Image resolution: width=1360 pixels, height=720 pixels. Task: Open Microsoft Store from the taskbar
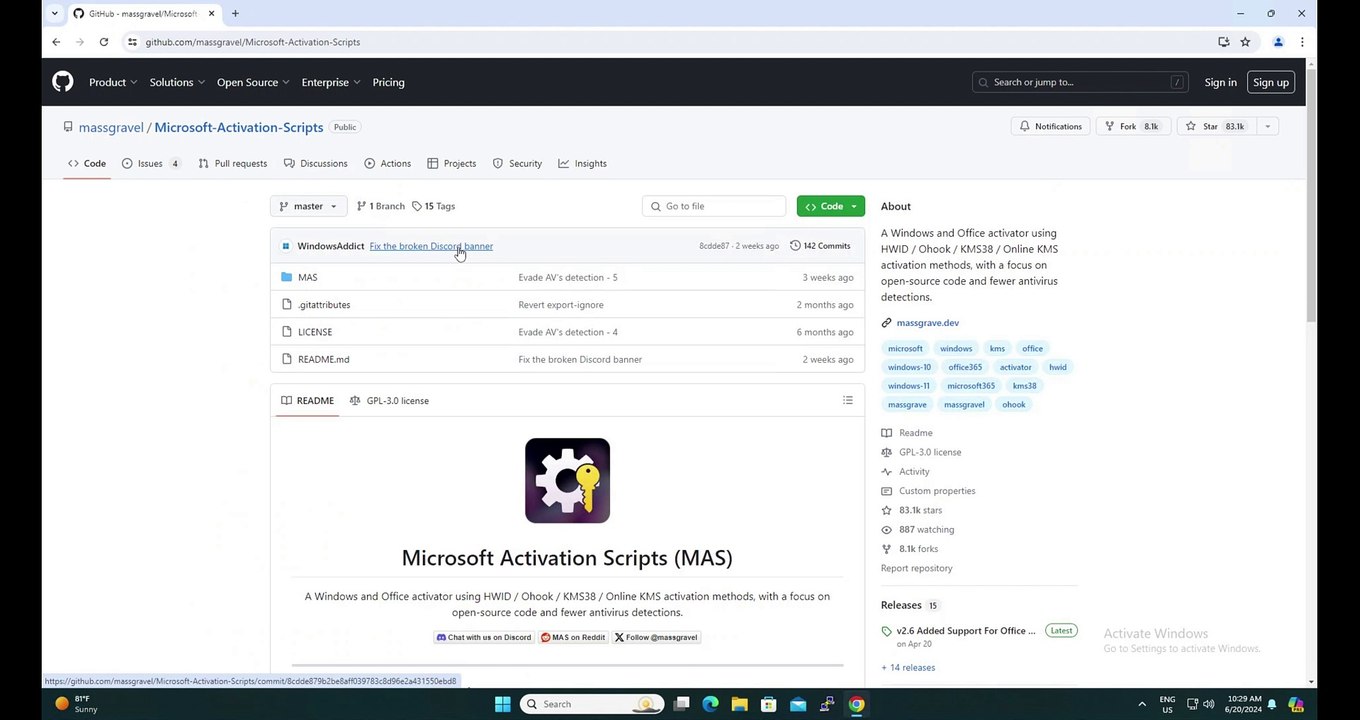(768, 704)
